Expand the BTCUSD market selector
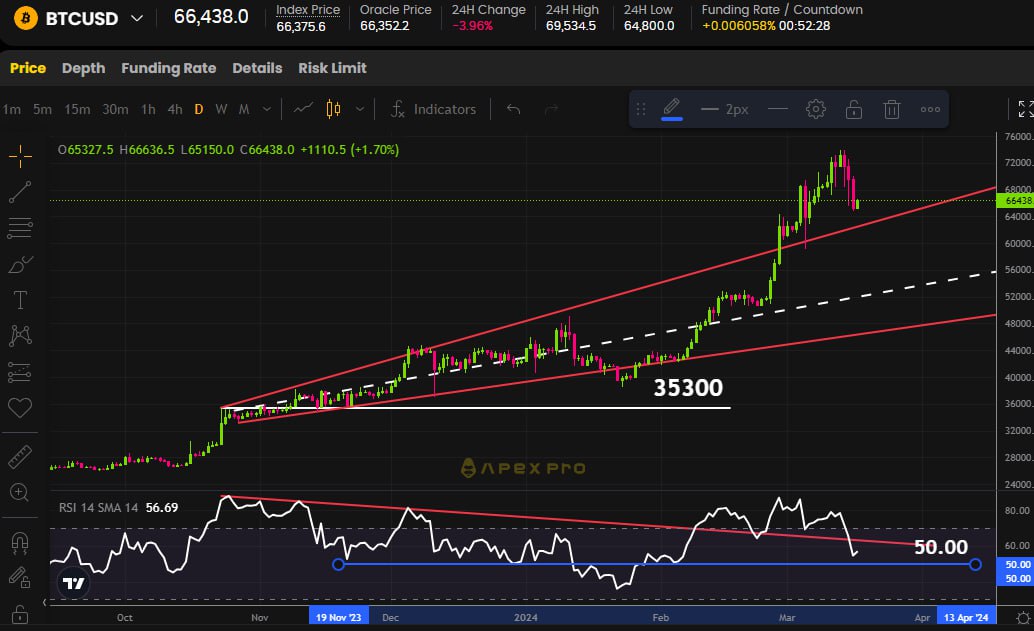 click(x=137, y=18)
